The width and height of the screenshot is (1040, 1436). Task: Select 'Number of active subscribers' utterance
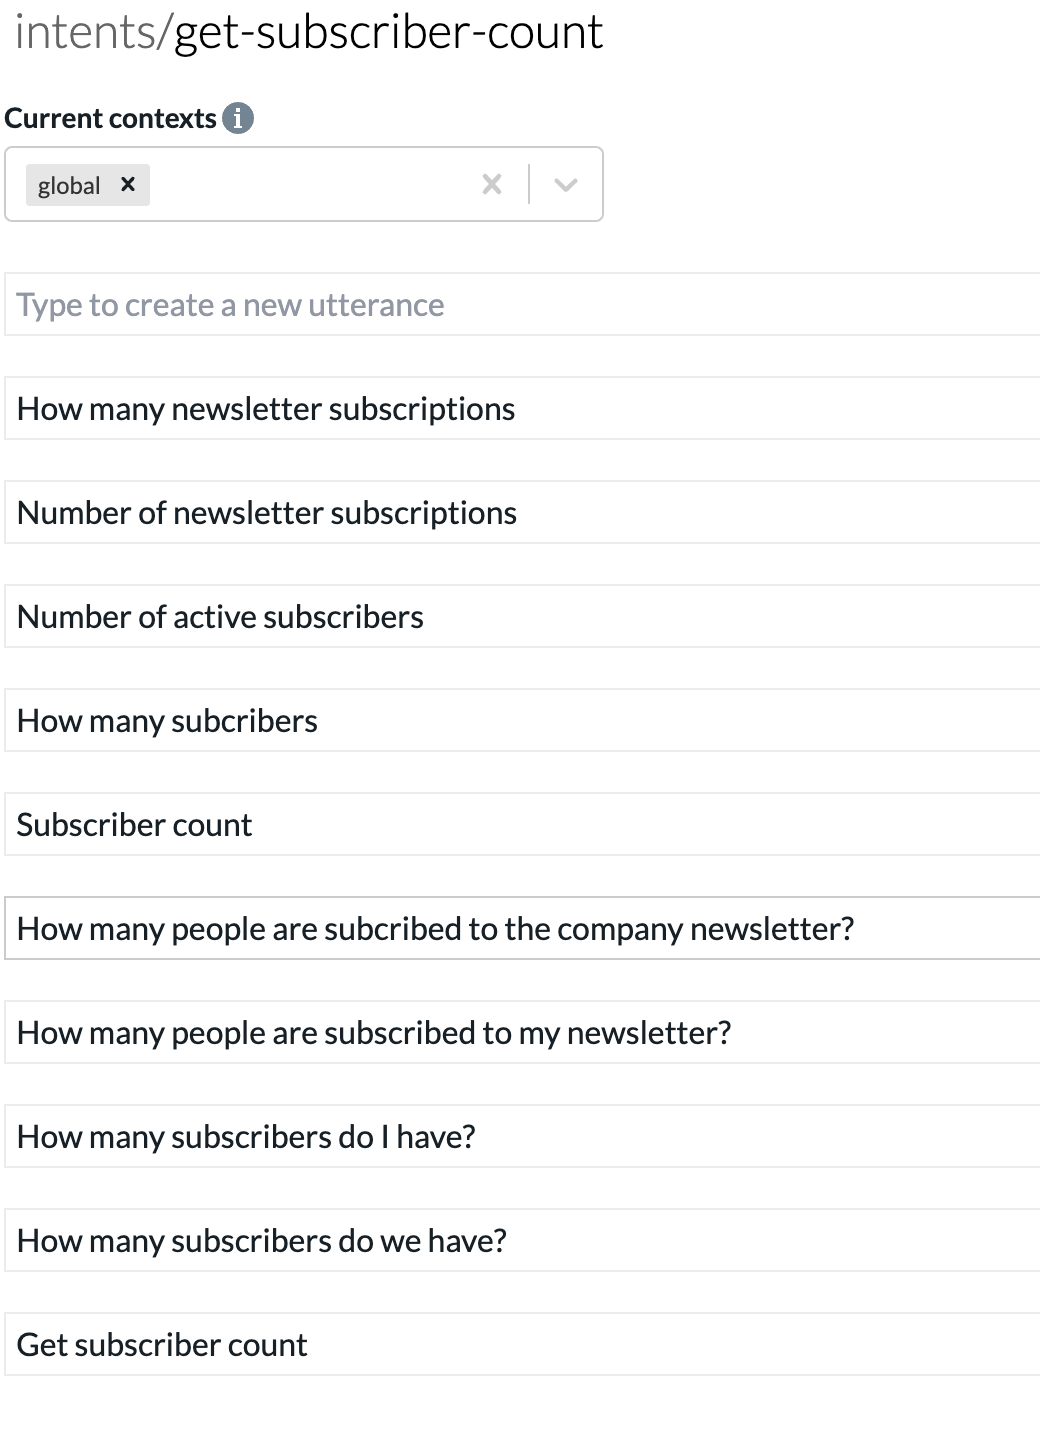(x=522, y=616)
